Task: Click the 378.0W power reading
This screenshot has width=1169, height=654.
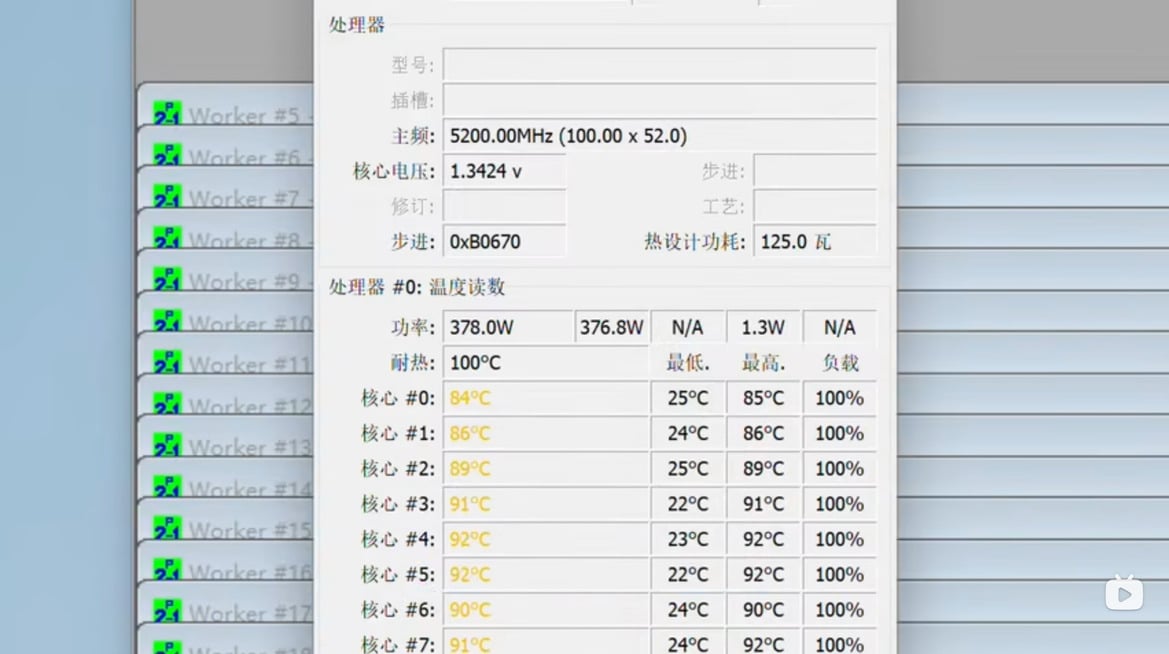Action: pos(508,327)
